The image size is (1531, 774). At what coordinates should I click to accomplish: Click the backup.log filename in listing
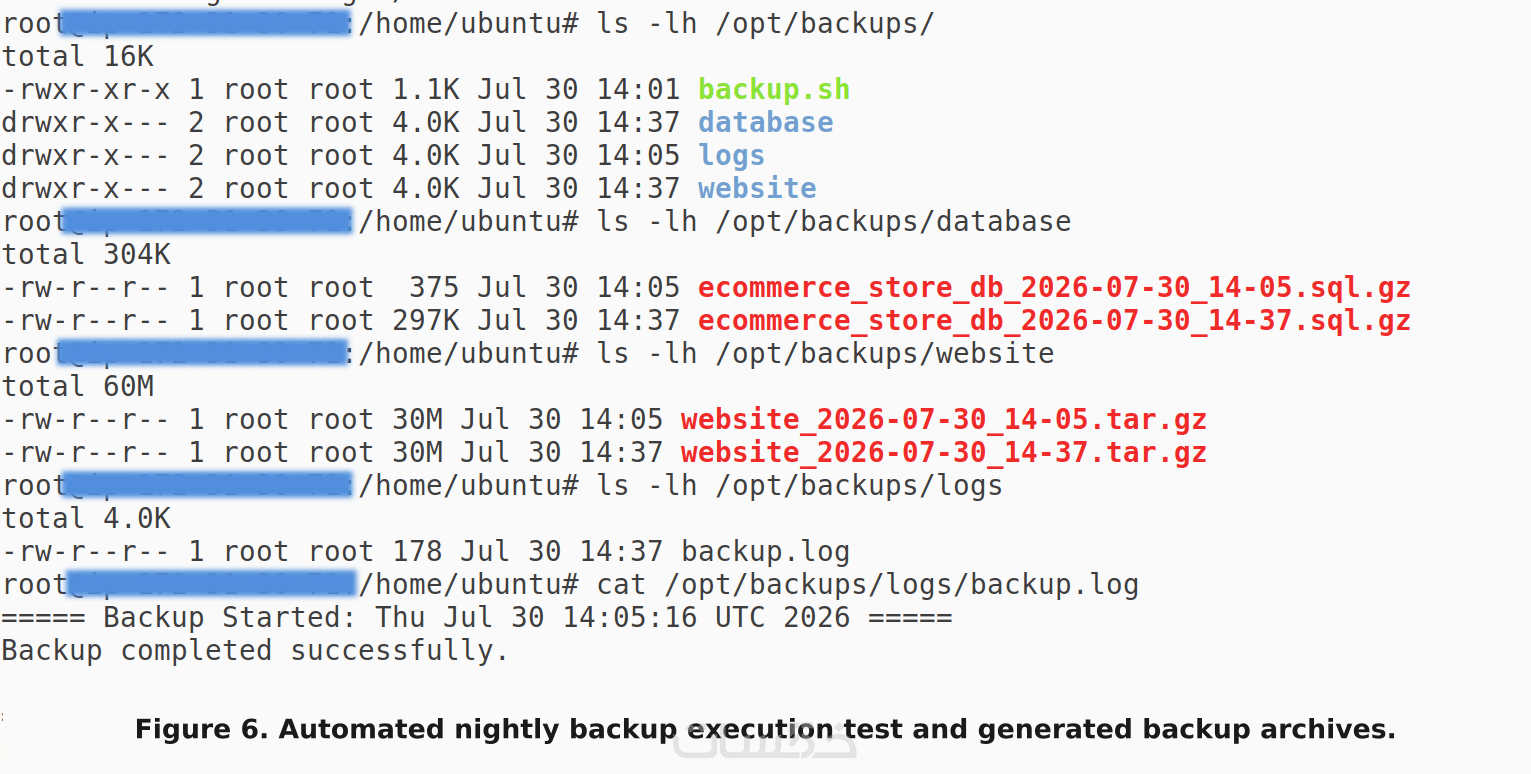765,552
